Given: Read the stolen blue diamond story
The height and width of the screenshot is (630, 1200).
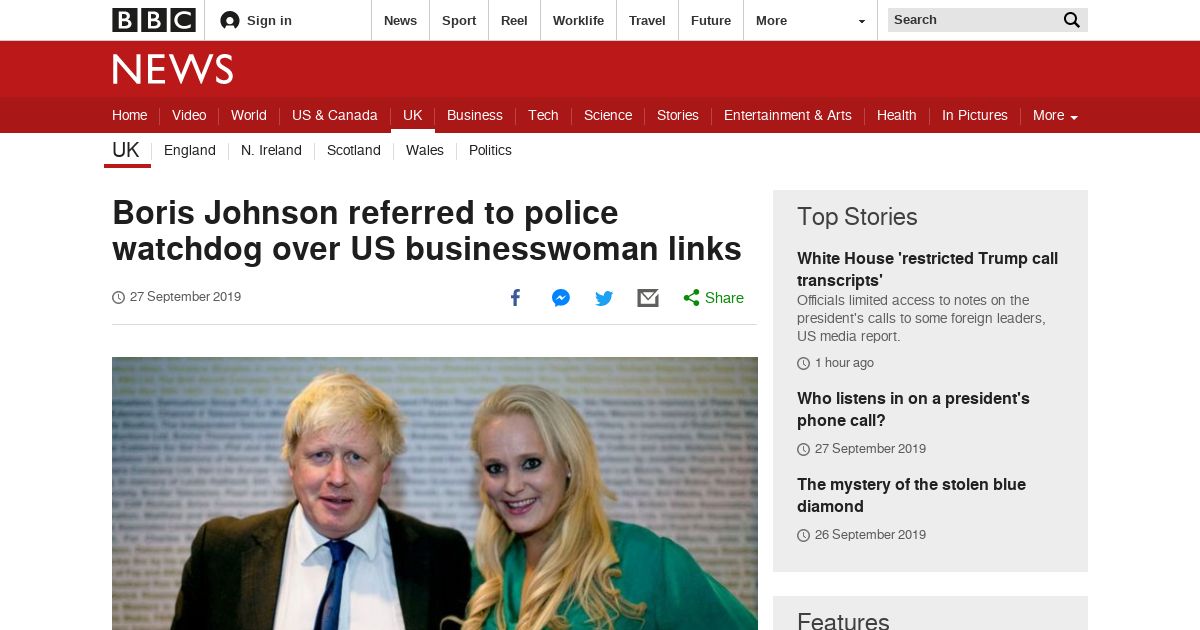Looking at the screenshot, I should click(911, 495).
